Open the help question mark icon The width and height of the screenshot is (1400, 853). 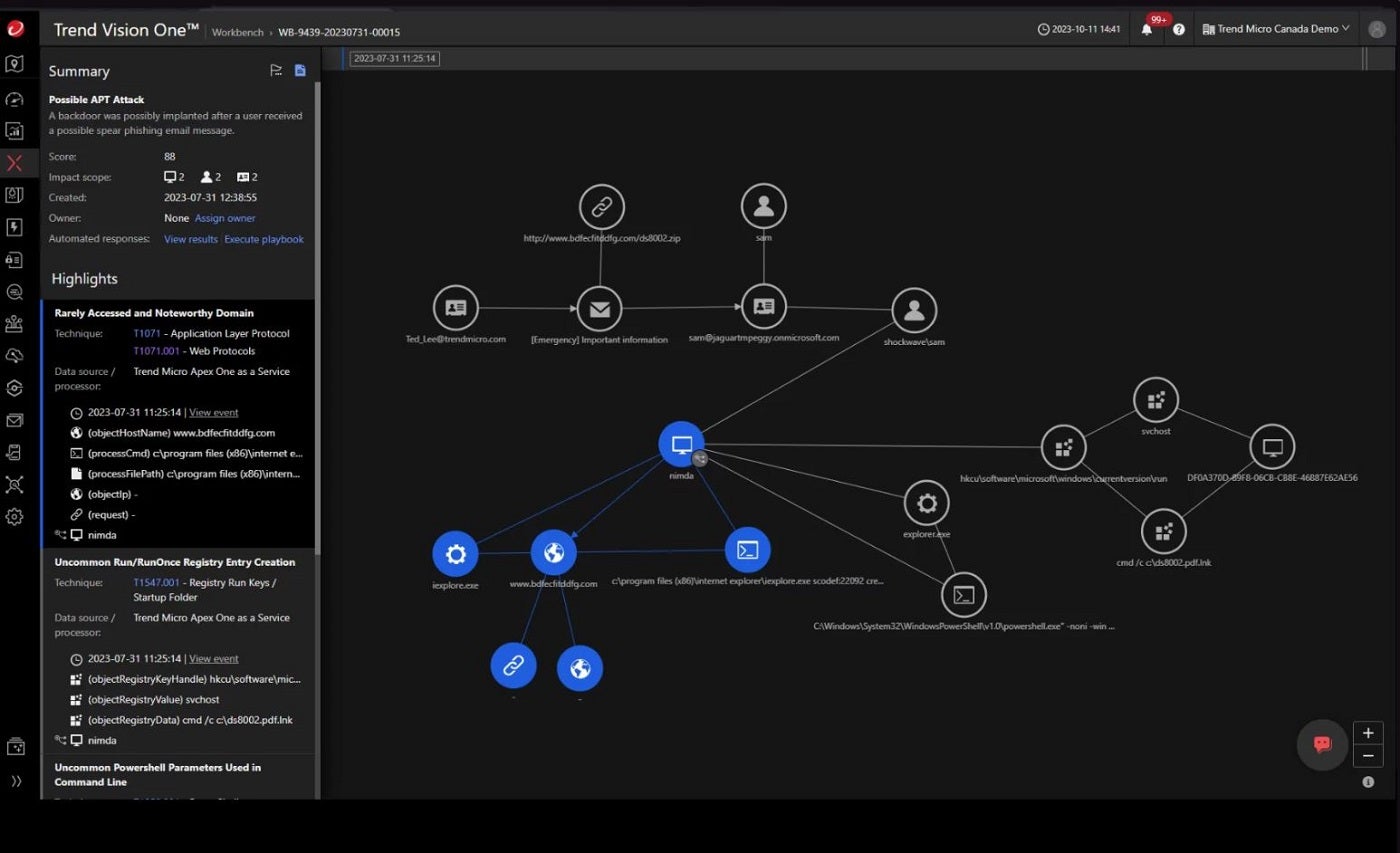click(1179, 29)
